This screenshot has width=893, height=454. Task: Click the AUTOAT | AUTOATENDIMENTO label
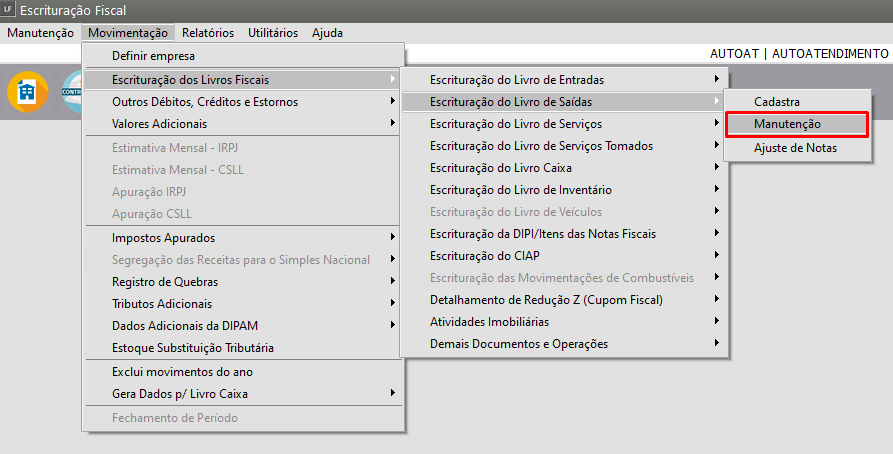[799, 54]
